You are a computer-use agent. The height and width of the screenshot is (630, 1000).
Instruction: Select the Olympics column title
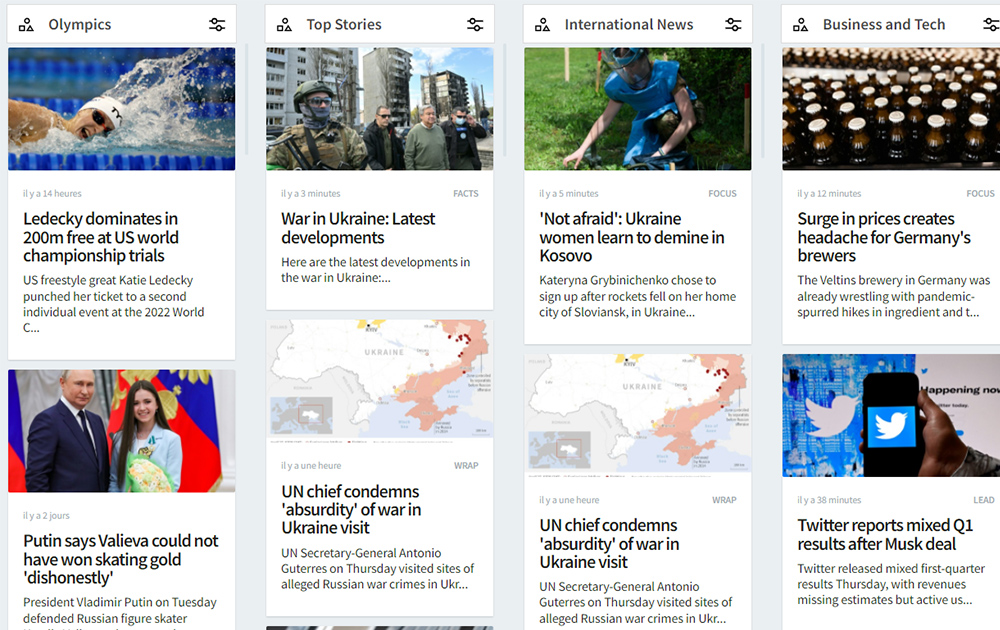(x=80, y=25)
